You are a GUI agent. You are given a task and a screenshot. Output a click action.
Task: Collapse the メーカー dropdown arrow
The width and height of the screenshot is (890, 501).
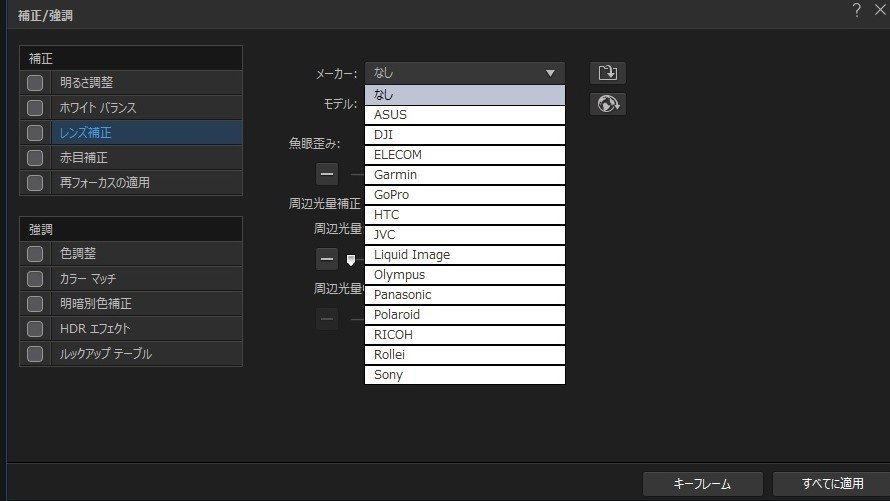click(x=550, y=73)
